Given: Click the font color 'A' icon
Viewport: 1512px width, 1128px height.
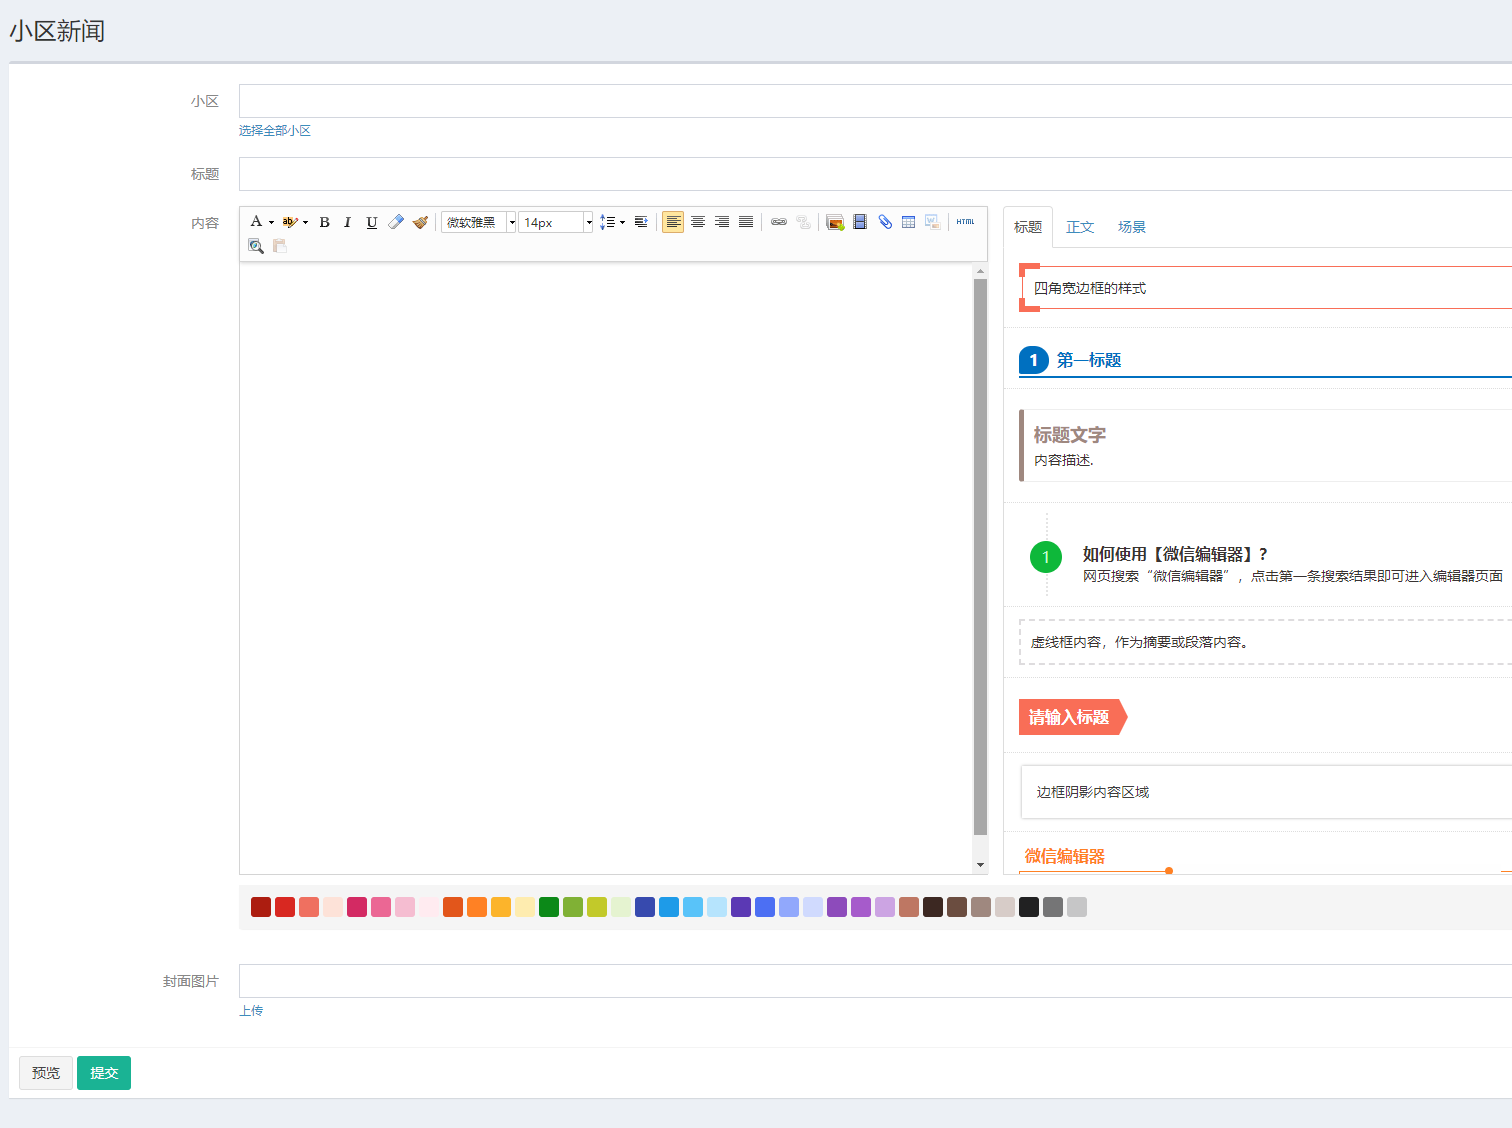Looking at the screenshot, I should coord(256,222).
